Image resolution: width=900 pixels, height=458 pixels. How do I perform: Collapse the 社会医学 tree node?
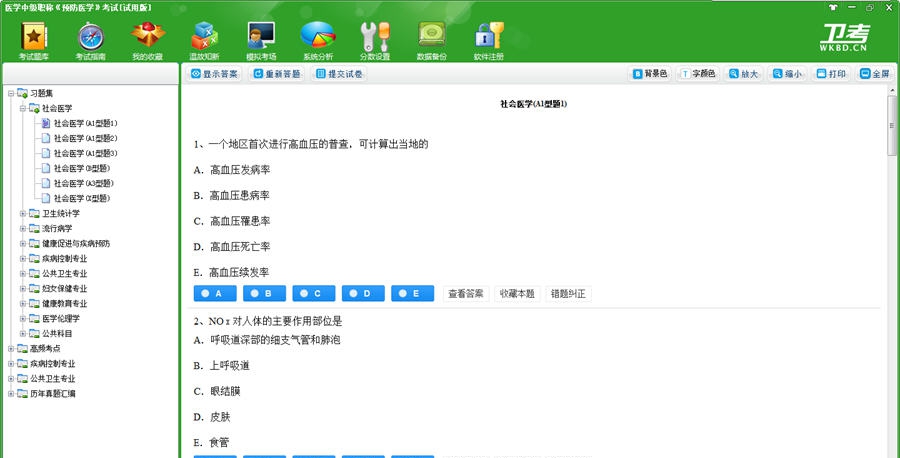coord(23,108)
